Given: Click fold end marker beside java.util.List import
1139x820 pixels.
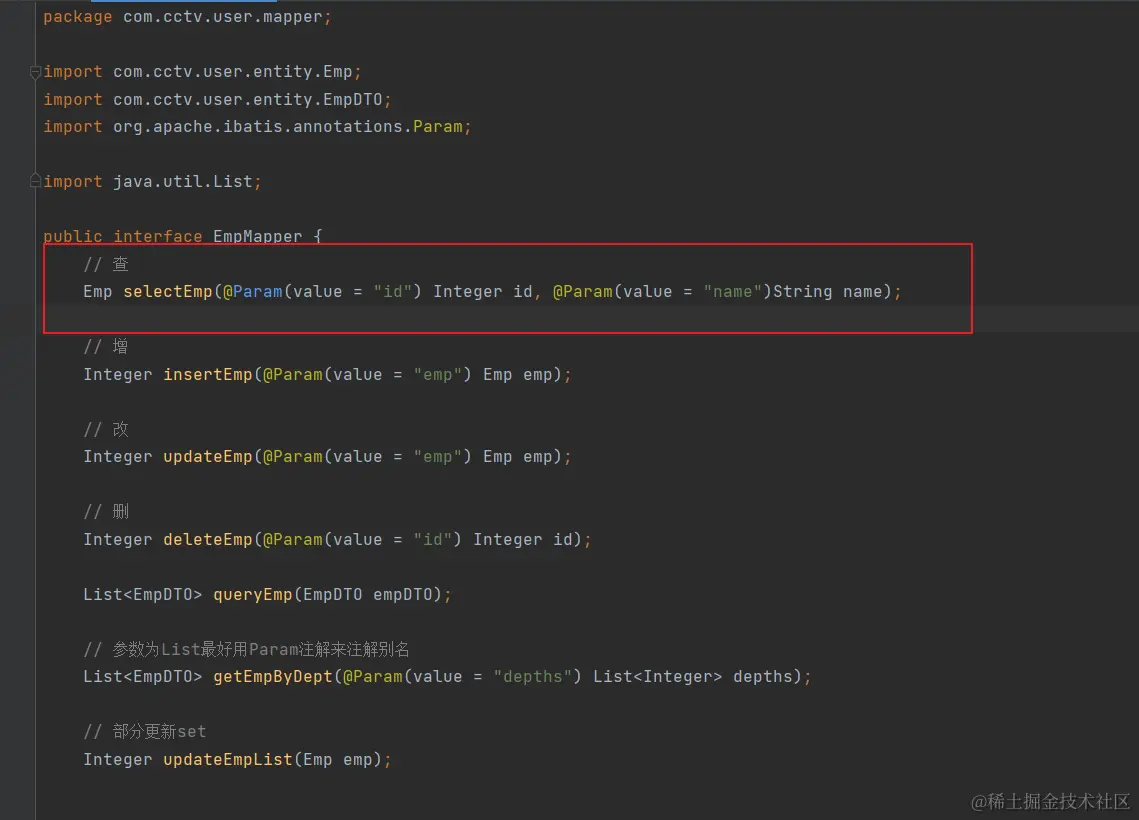Looking at the screenshot, I should point(34,181).
